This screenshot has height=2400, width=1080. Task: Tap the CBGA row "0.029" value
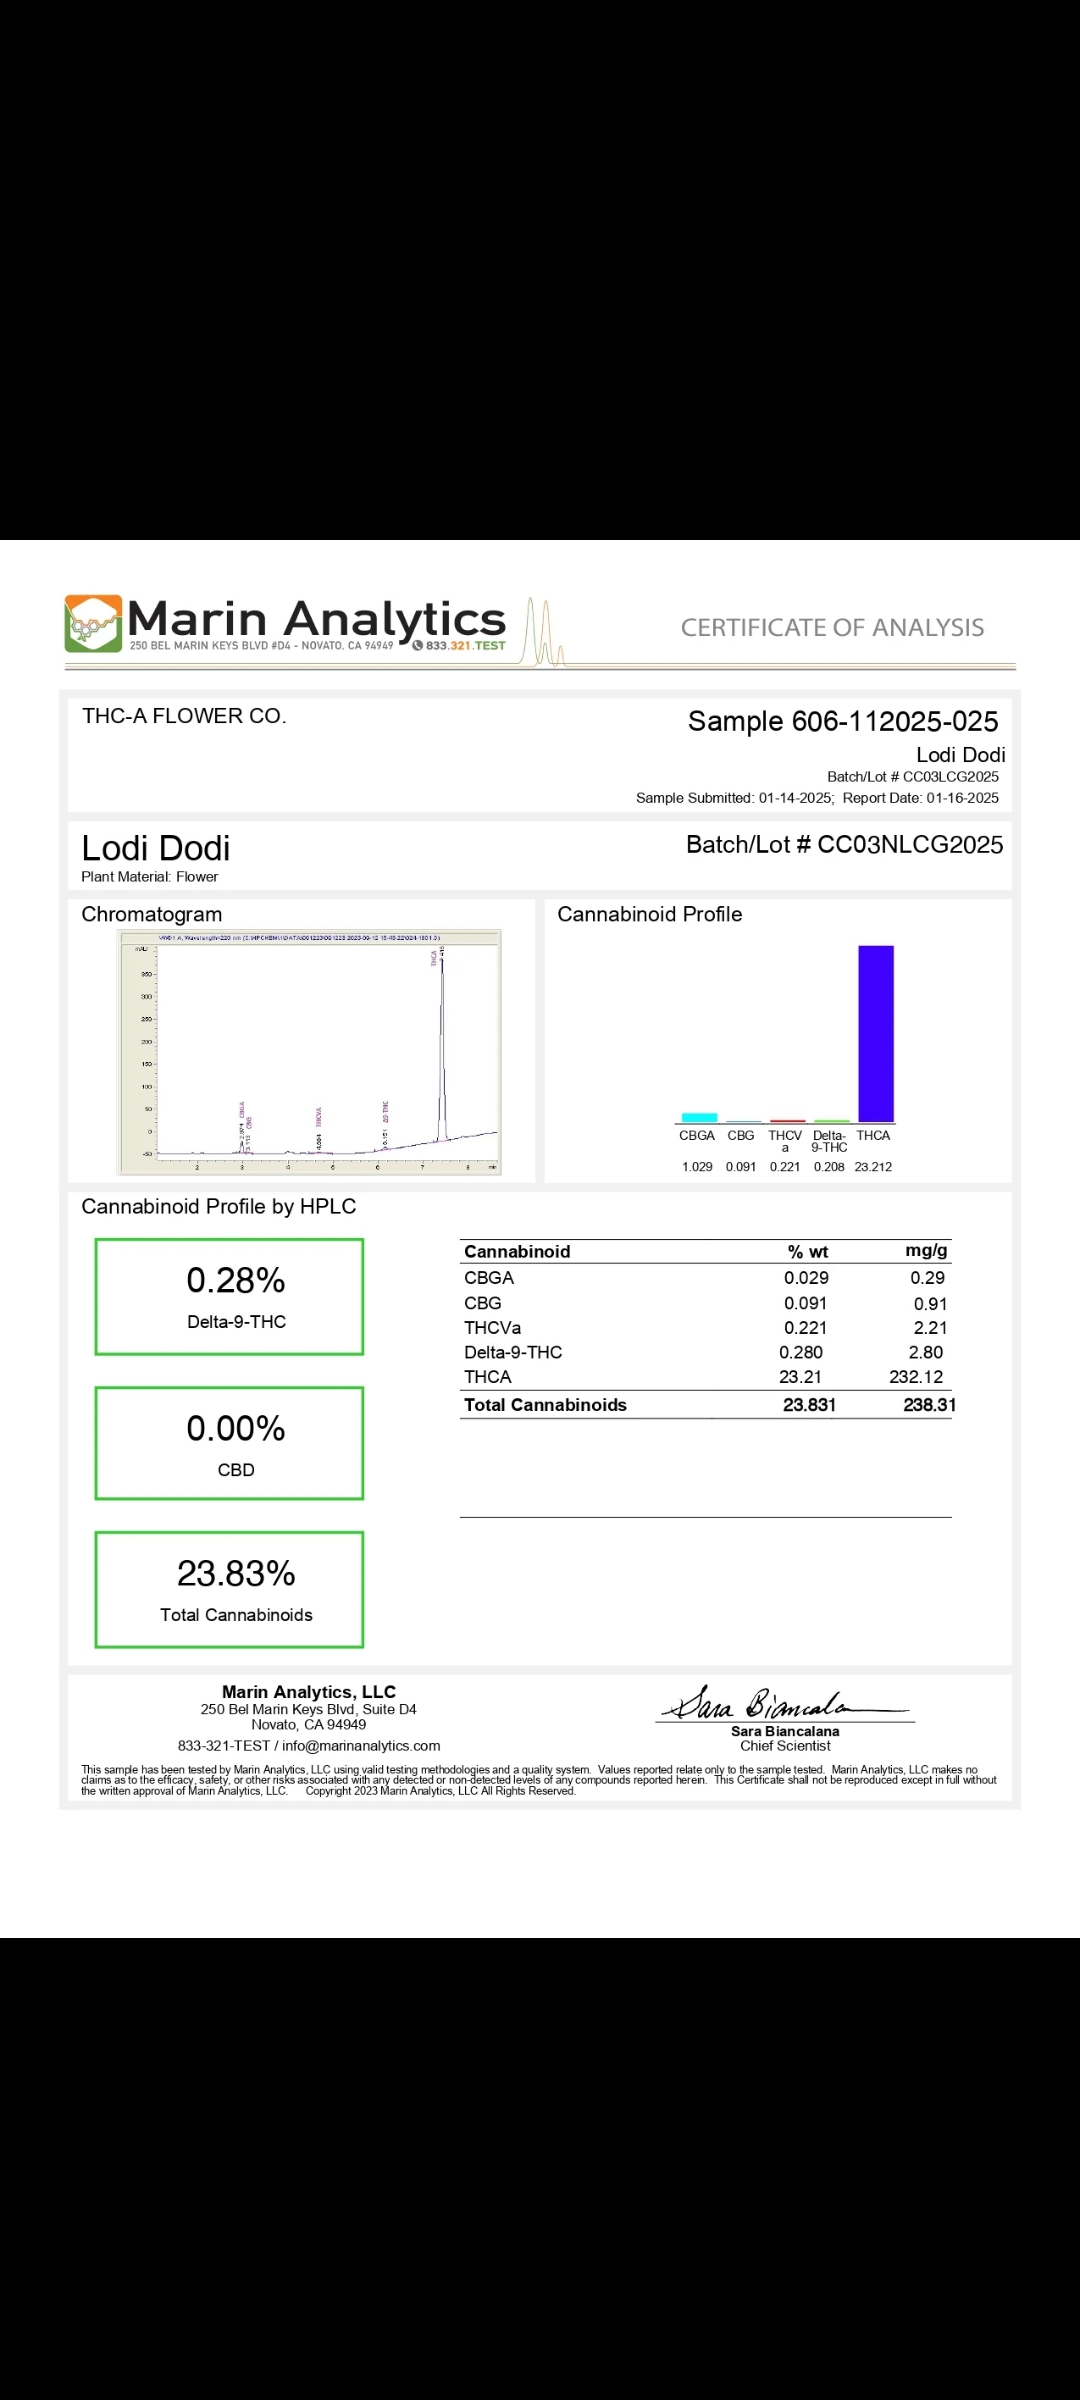click(x=806, y=1278)
